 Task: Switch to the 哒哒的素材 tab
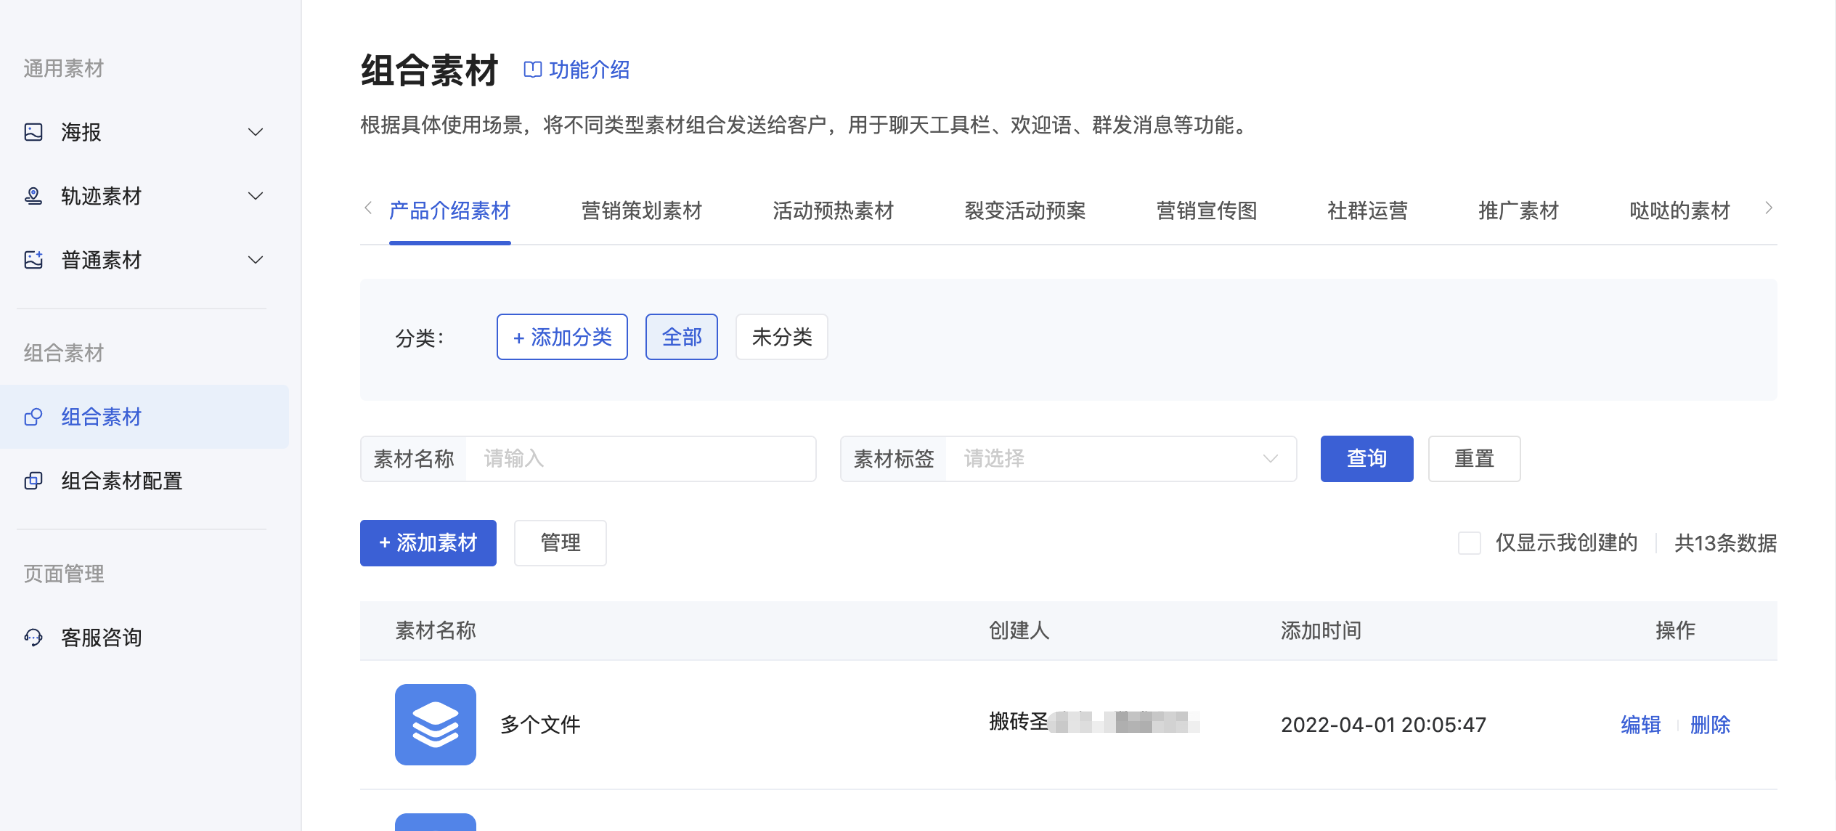[x=1680, y=211]
